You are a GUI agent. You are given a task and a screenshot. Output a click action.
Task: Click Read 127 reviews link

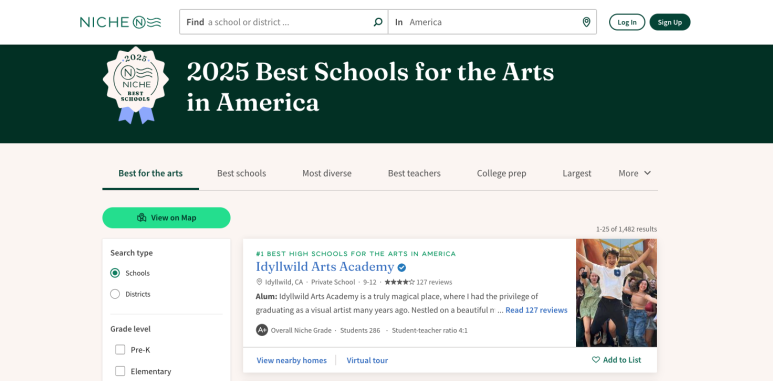coord(536,311)
